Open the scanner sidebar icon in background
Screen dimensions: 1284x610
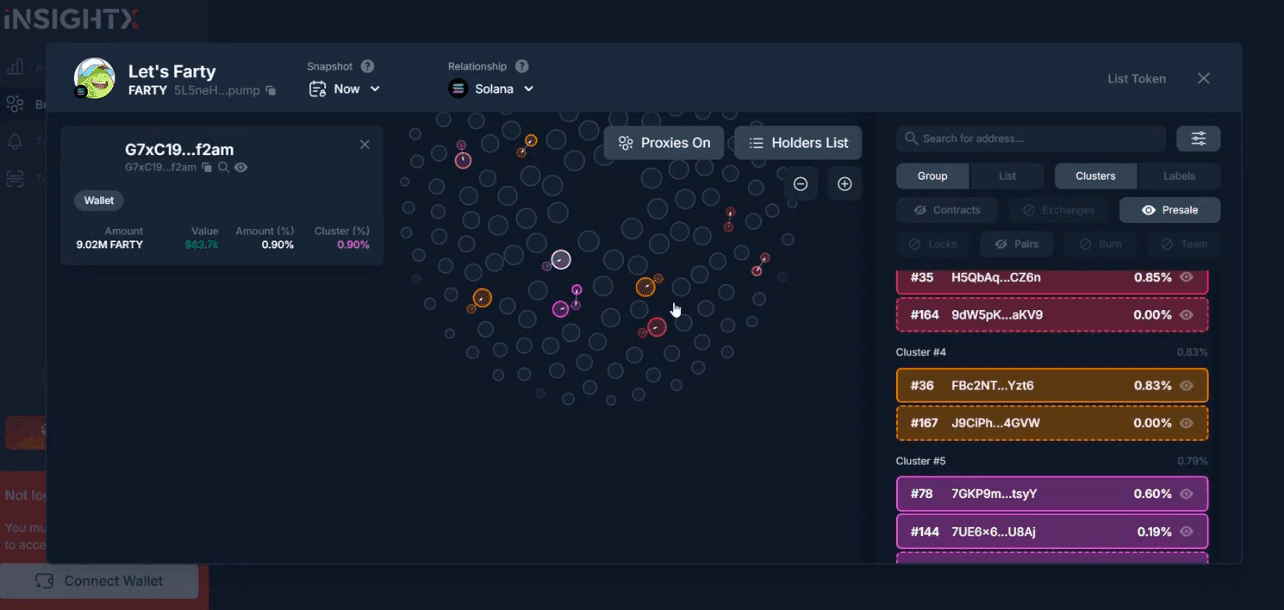[15, 179]
